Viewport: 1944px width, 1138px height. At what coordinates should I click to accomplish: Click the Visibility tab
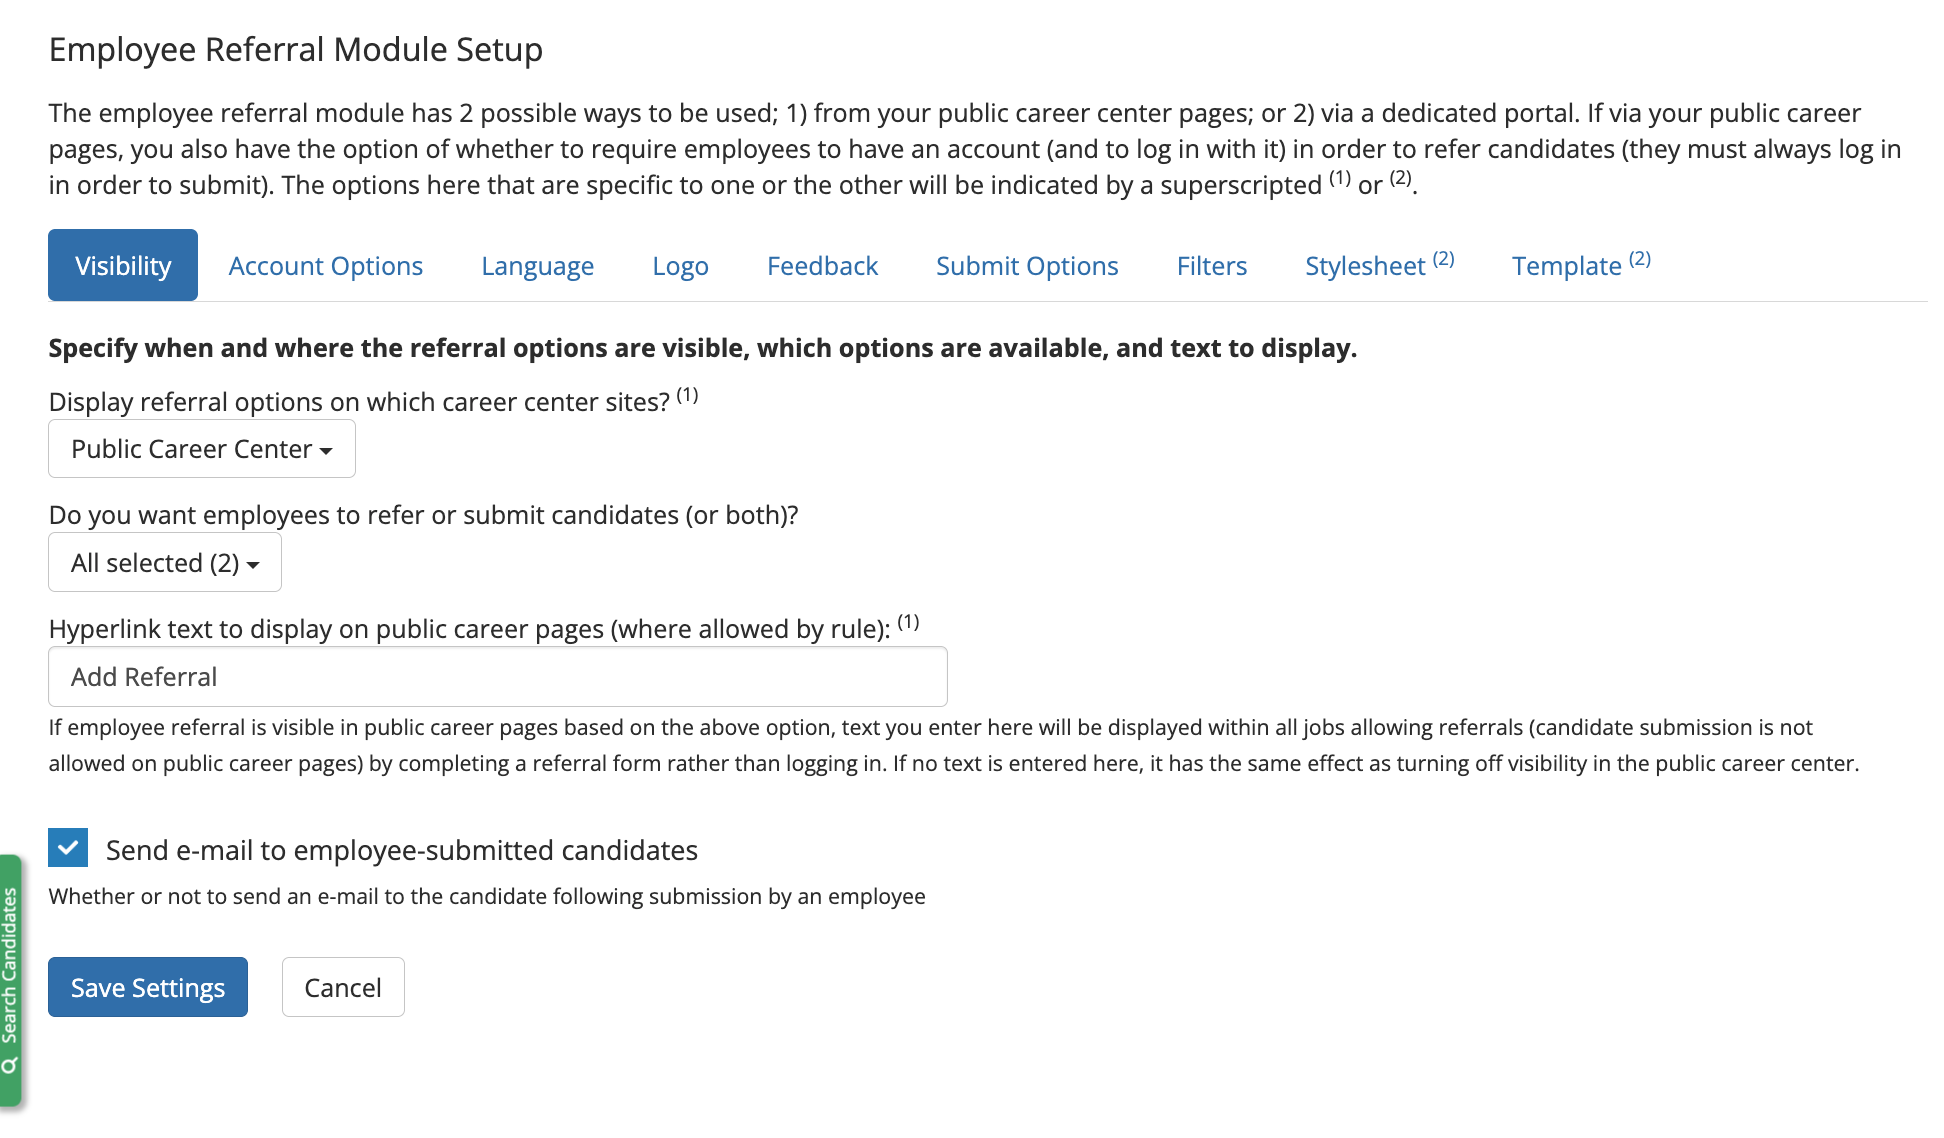[x=123, y=266]
